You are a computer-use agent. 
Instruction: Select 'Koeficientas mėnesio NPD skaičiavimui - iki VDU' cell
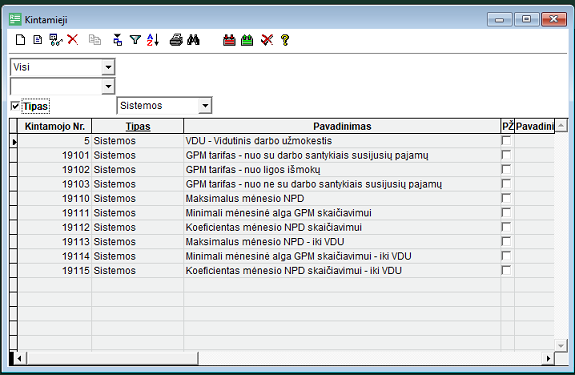click(342, 271)
